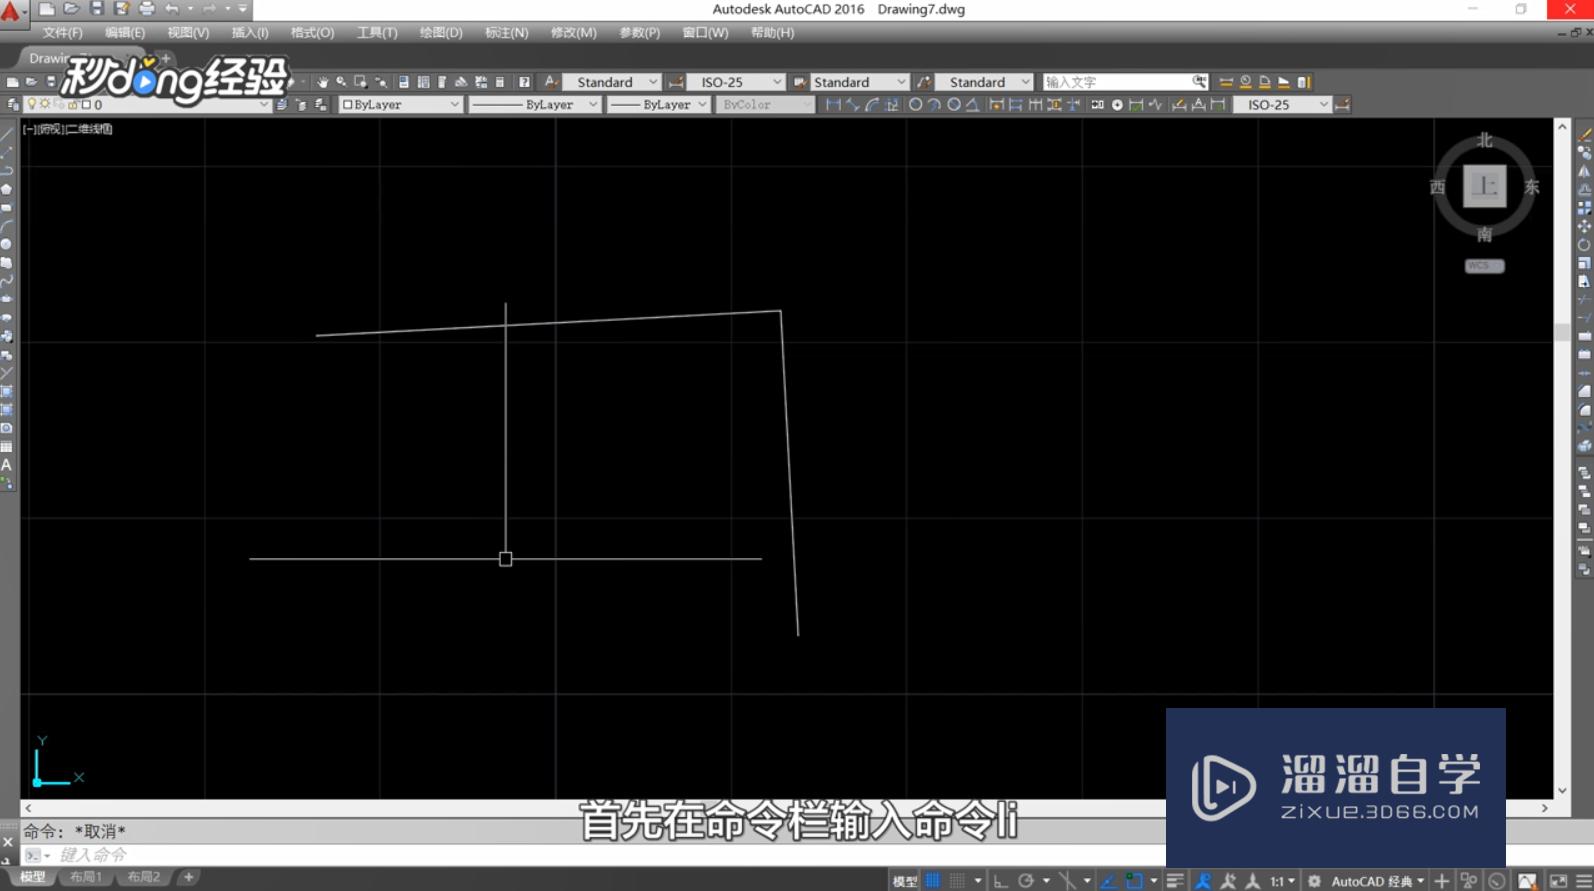
Task: Select the Pan hand tool
Action: (322, 82)
